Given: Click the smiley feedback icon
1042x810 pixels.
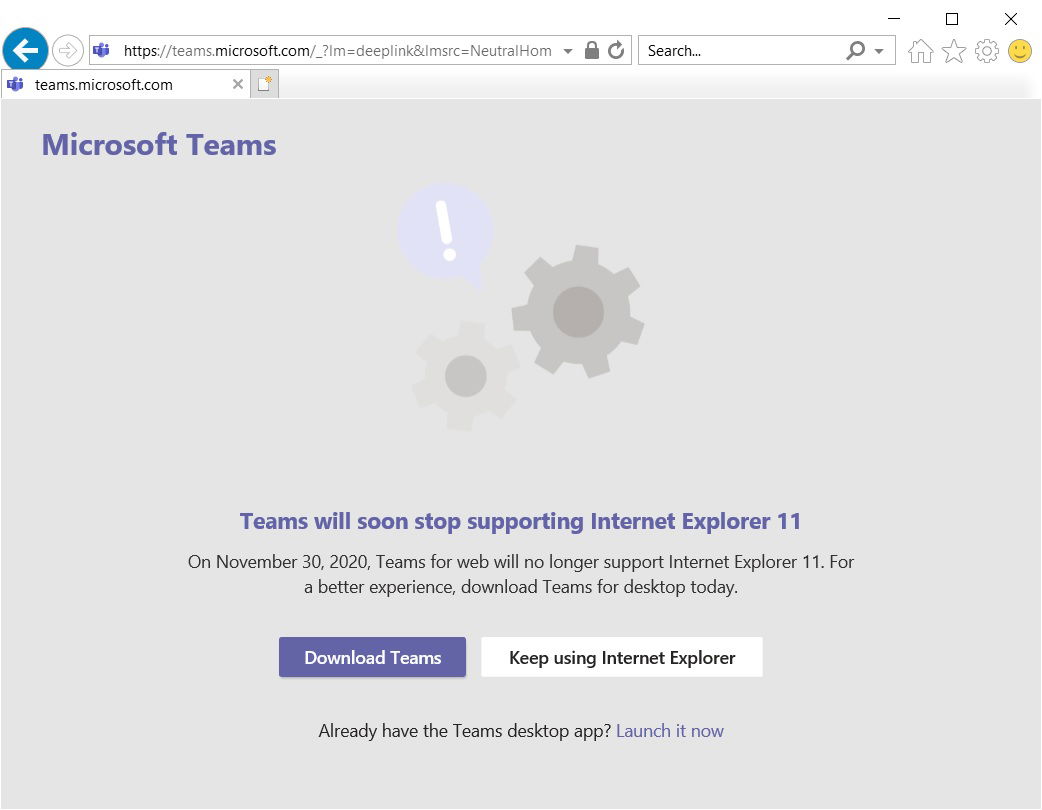Looking at the screenshot, I should [1019, 50].
